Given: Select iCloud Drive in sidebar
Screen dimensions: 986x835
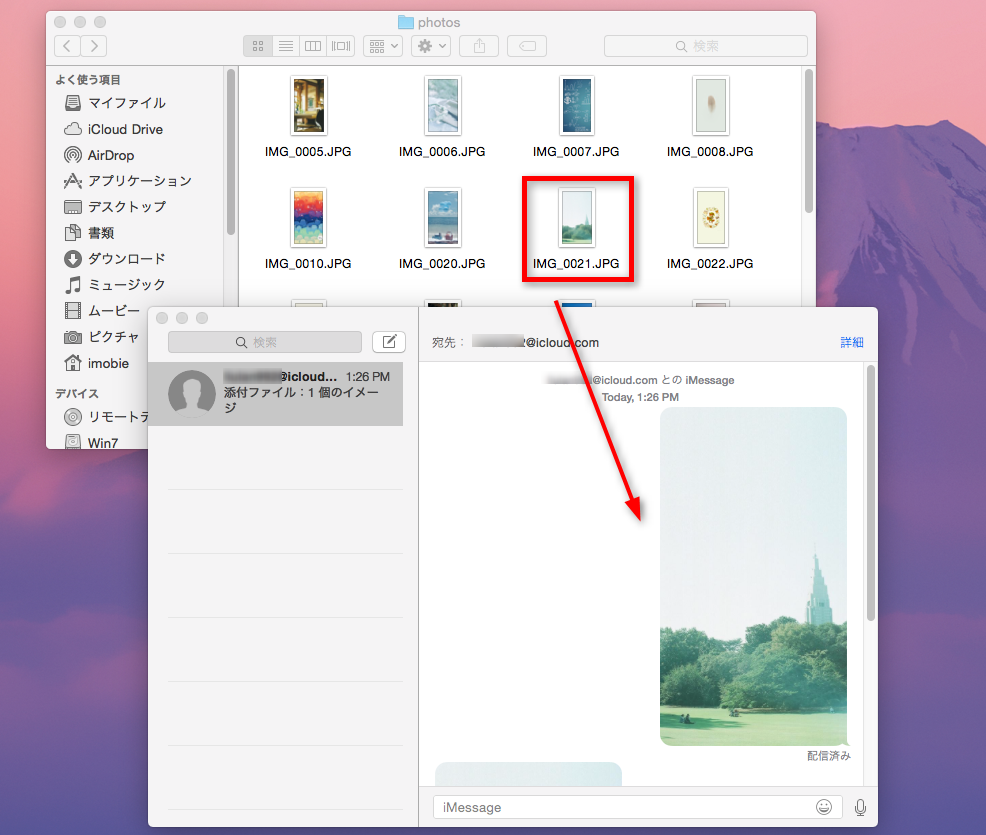Looking at the screenshot, I should tap(124, 129).
